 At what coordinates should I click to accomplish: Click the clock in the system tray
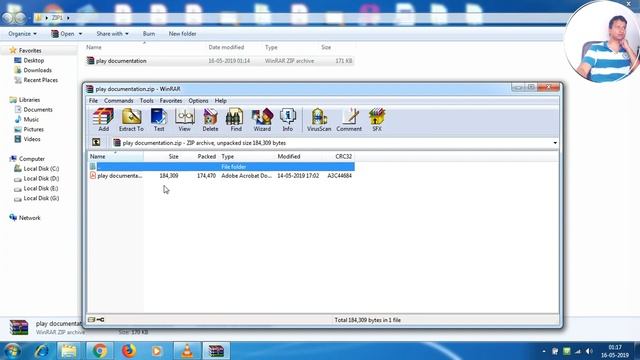615,351
